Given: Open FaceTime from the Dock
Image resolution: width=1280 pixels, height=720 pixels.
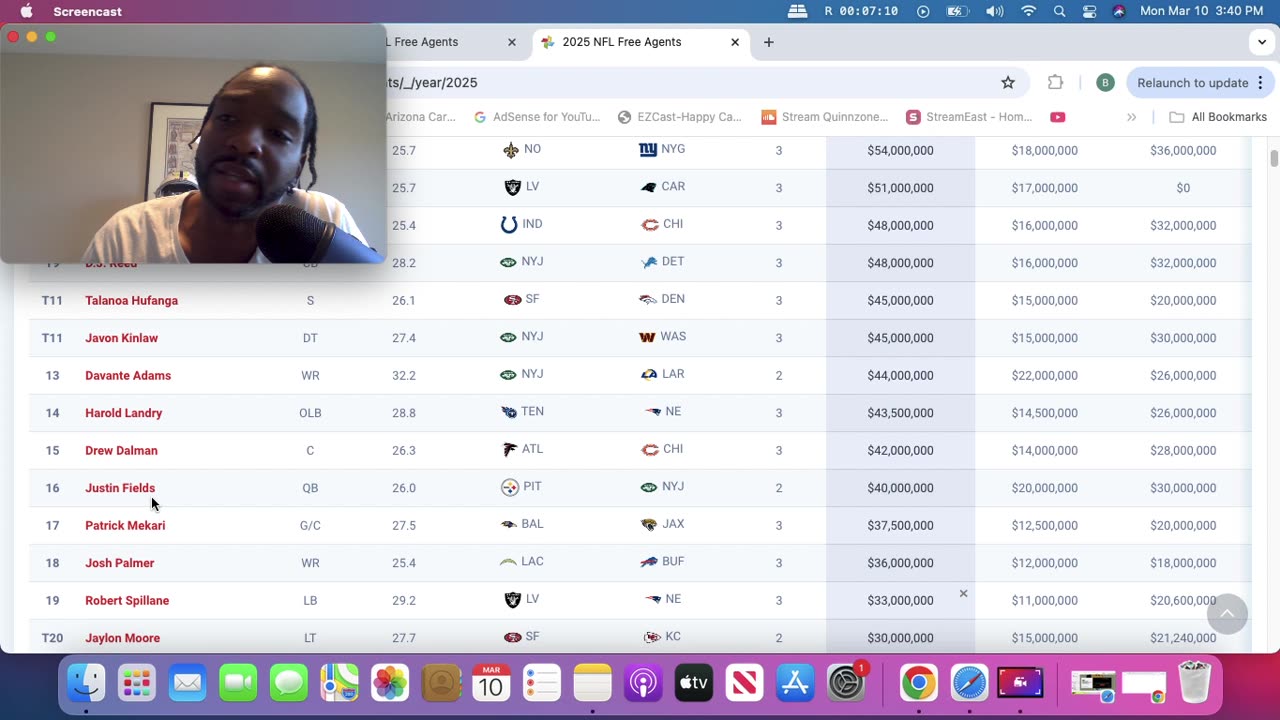Looking at the screenshot, I should point(238,683).
